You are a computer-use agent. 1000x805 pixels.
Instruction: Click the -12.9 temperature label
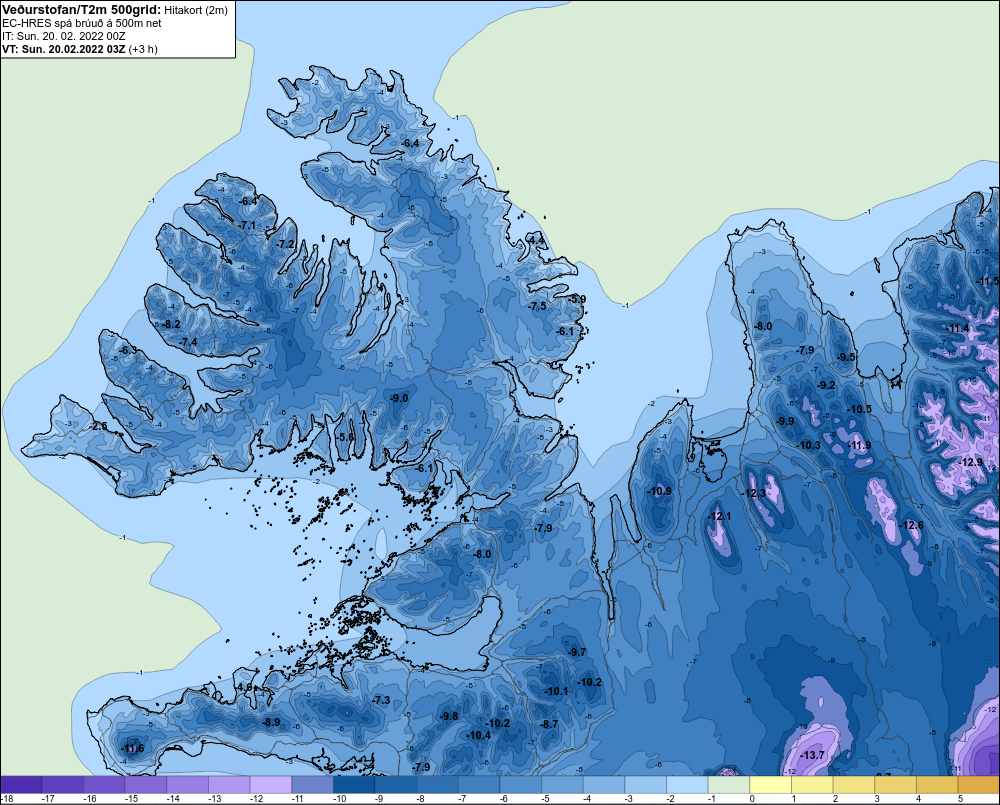coord(971,462)
